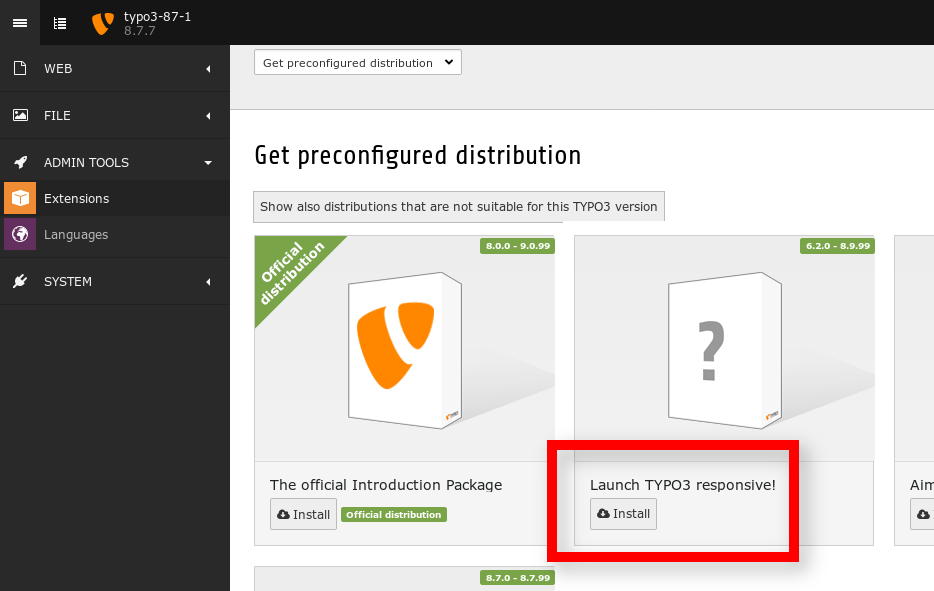Click the SYSTEM plug icon
This screenshot has width=934, height=591.
[20, 281]
